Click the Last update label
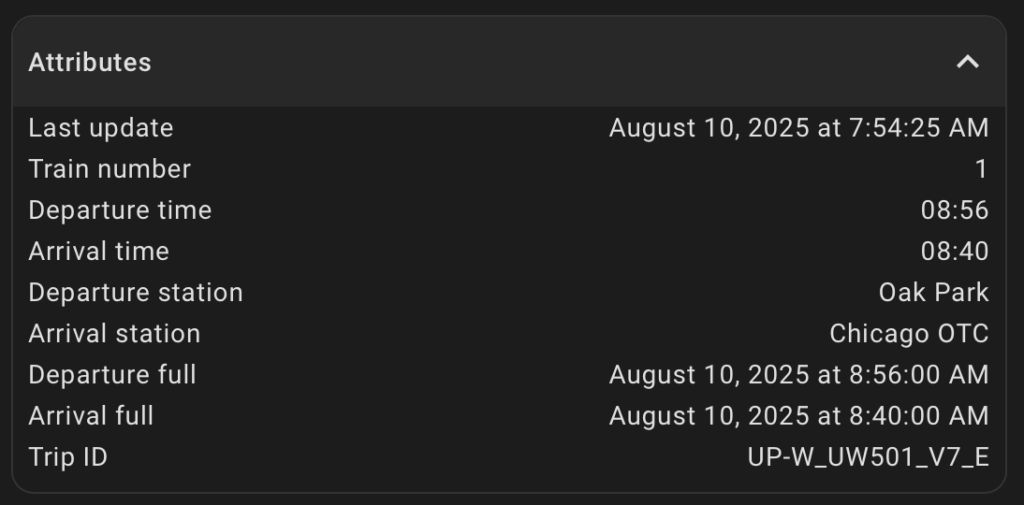This screenshot has height=505, width=1024. [x=101, y=128]
